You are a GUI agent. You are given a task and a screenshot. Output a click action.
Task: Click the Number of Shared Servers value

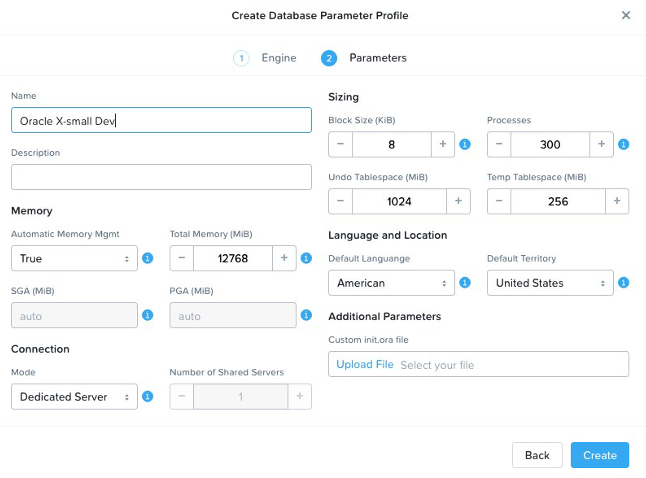(241, 396)
